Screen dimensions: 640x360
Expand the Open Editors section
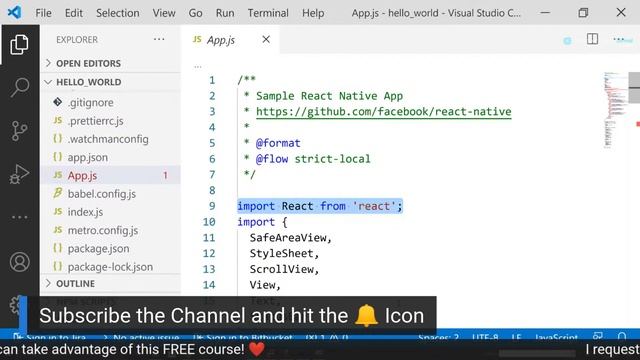click(x=111, y=63)
